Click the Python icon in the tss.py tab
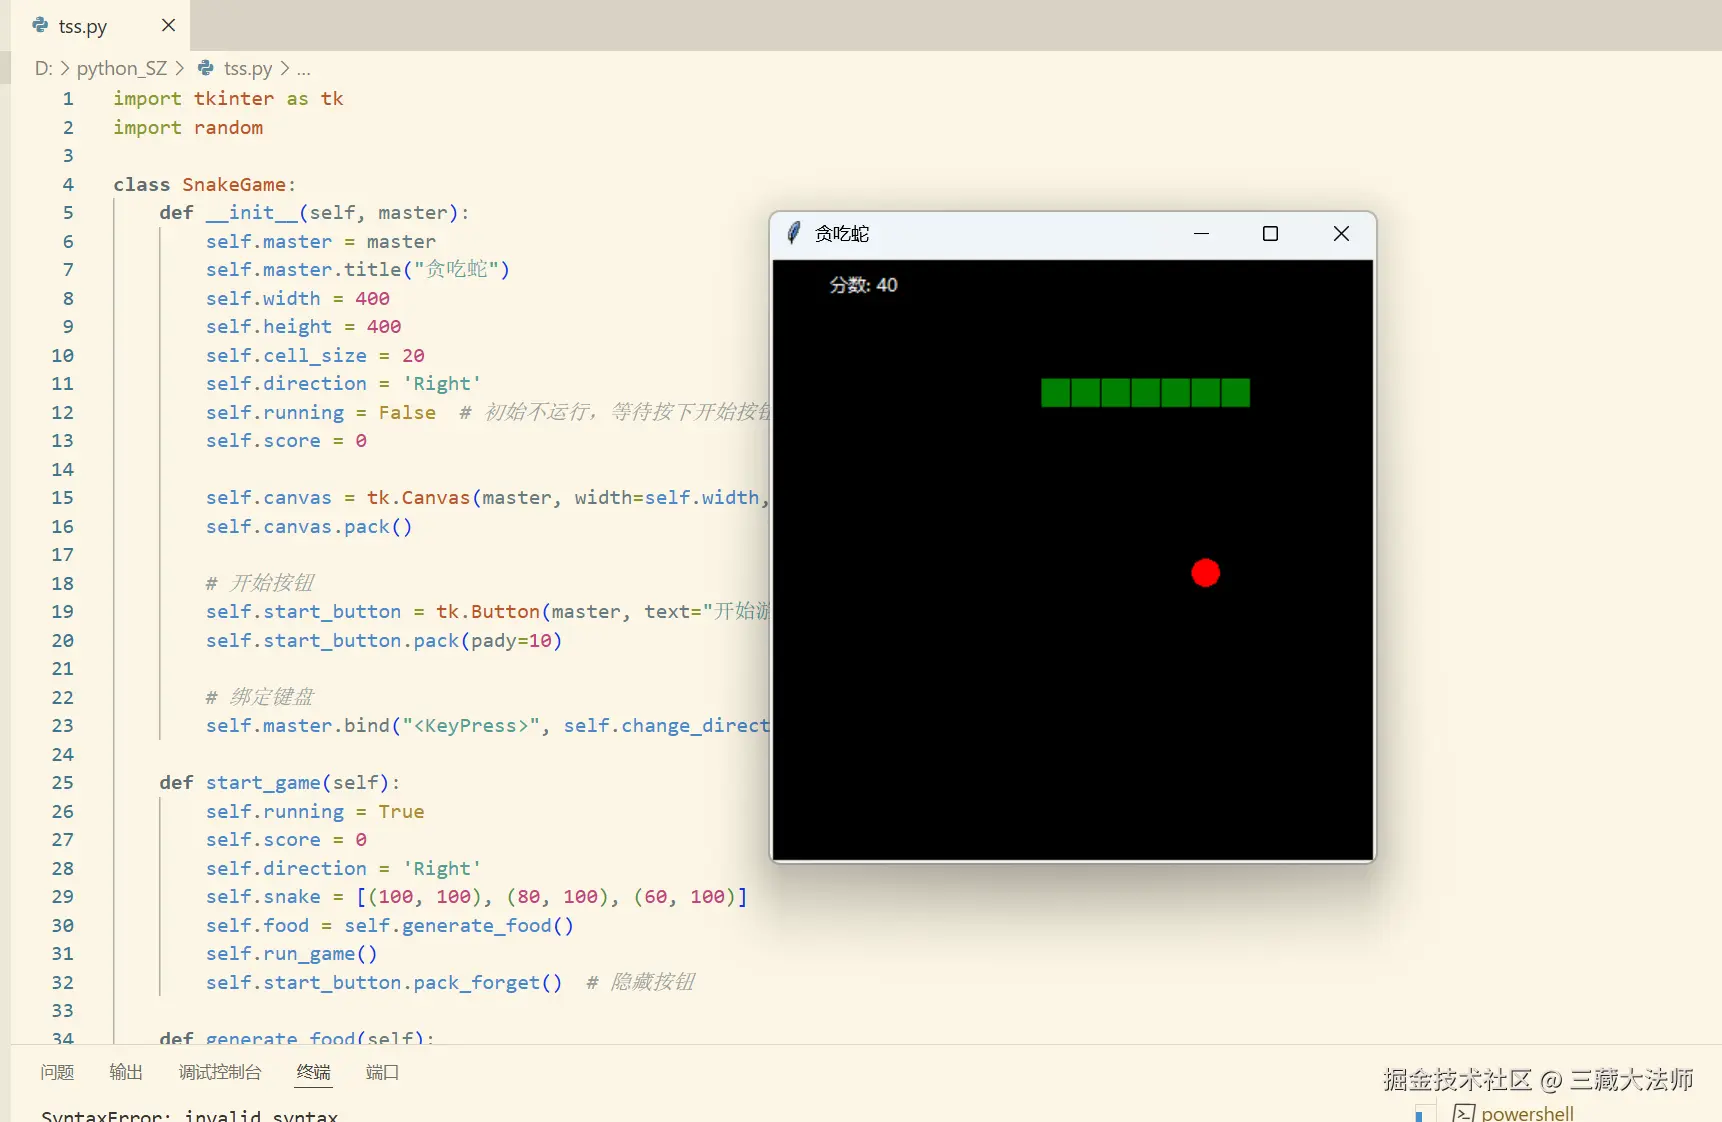1722x1122 pixels. point(40,25)
